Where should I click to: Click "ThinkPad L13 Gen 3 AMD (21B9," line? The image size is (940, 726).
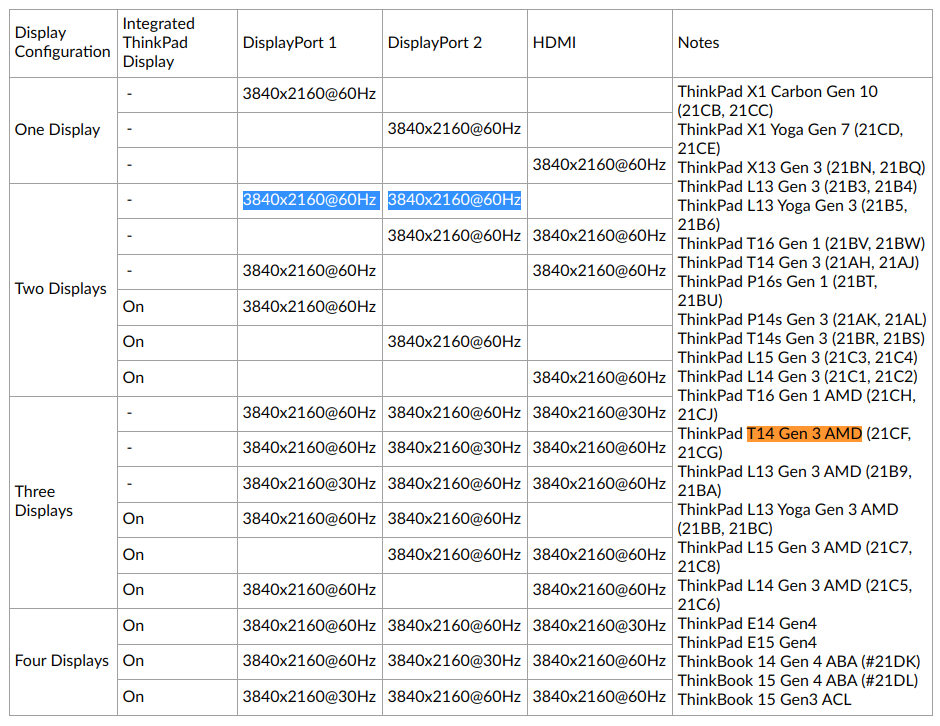pyautogui.click(x=795, y=472)
